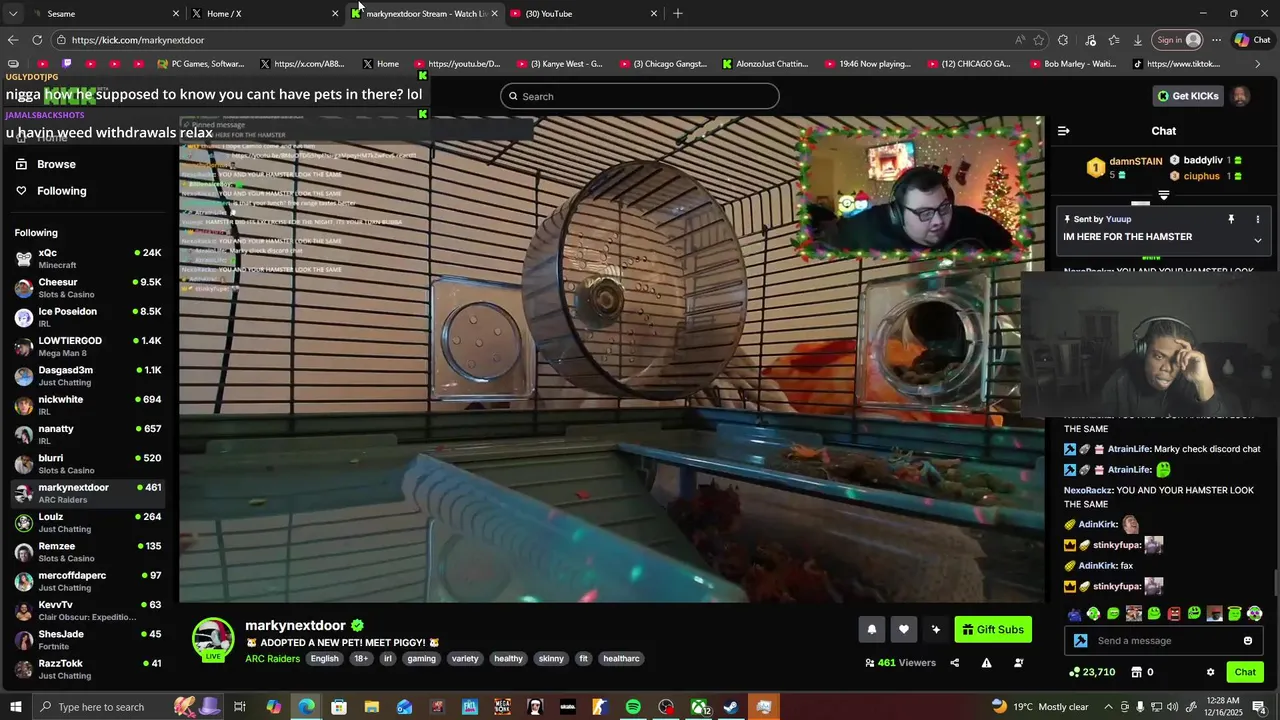Open Copilot Chat
This screenshot has height=720, width=1280.
point(1252,40)
